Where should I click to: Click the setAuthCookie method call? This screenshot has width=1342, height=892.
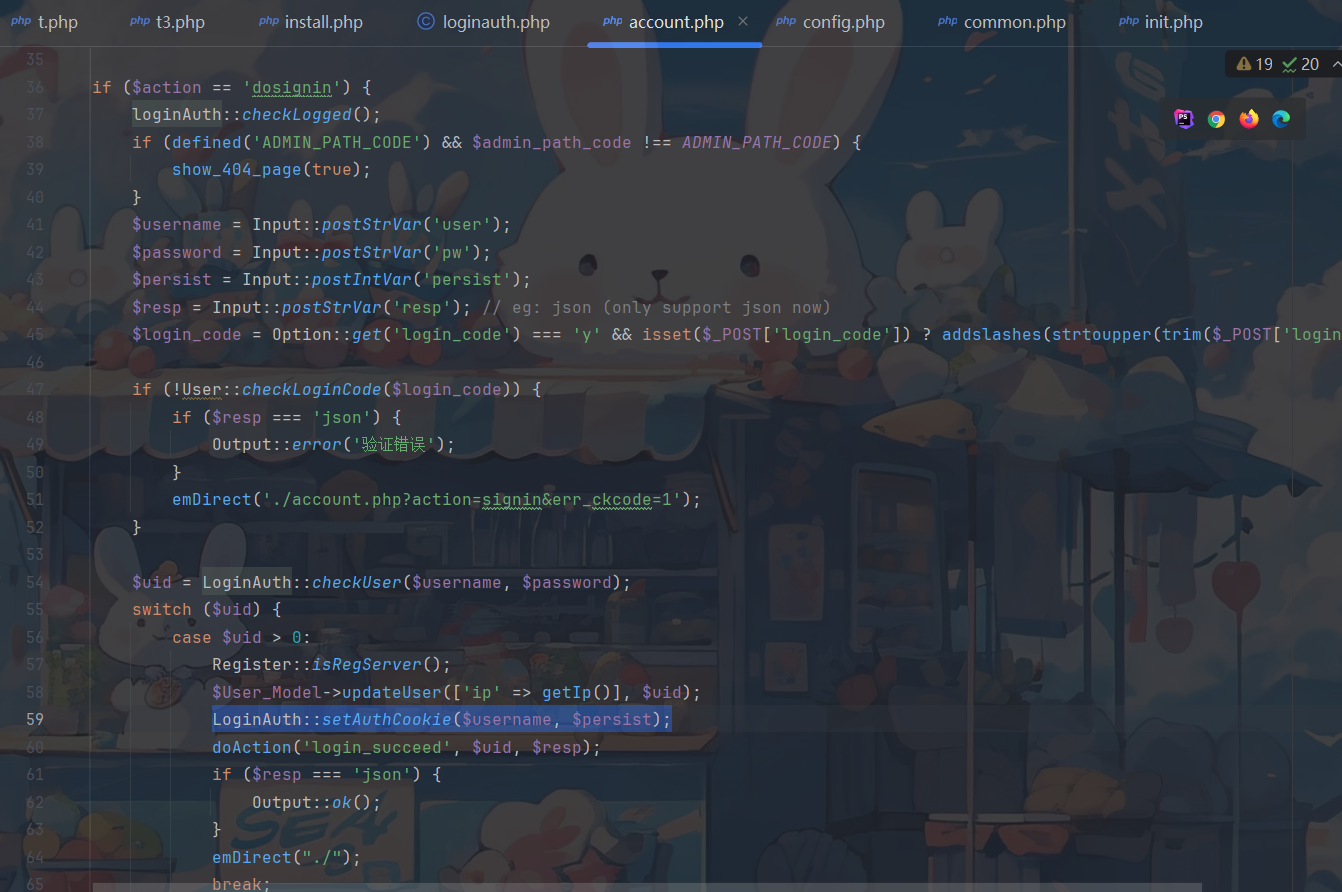coord(386,719)
